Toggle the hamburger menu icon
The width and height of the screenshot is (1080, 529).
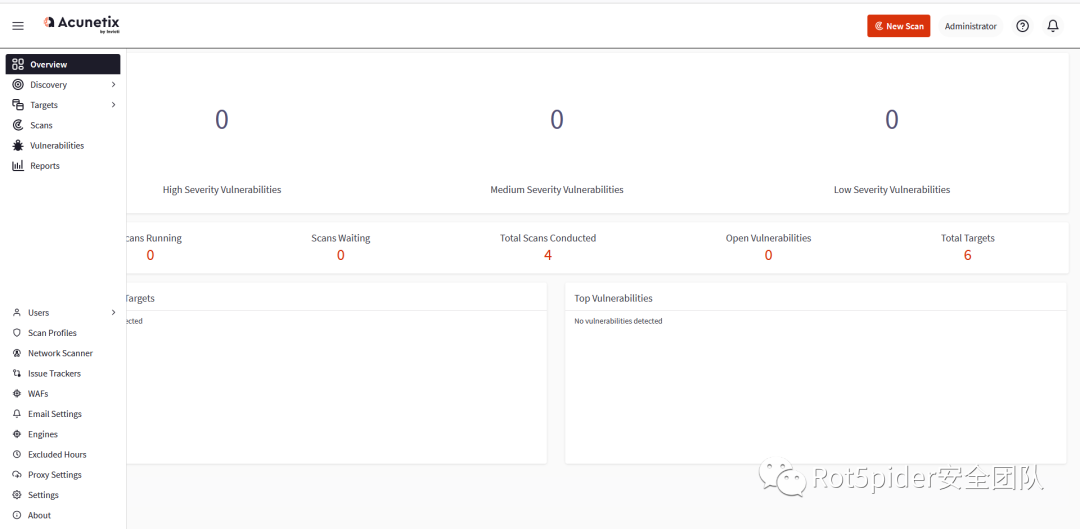click(x=18, y=26)
